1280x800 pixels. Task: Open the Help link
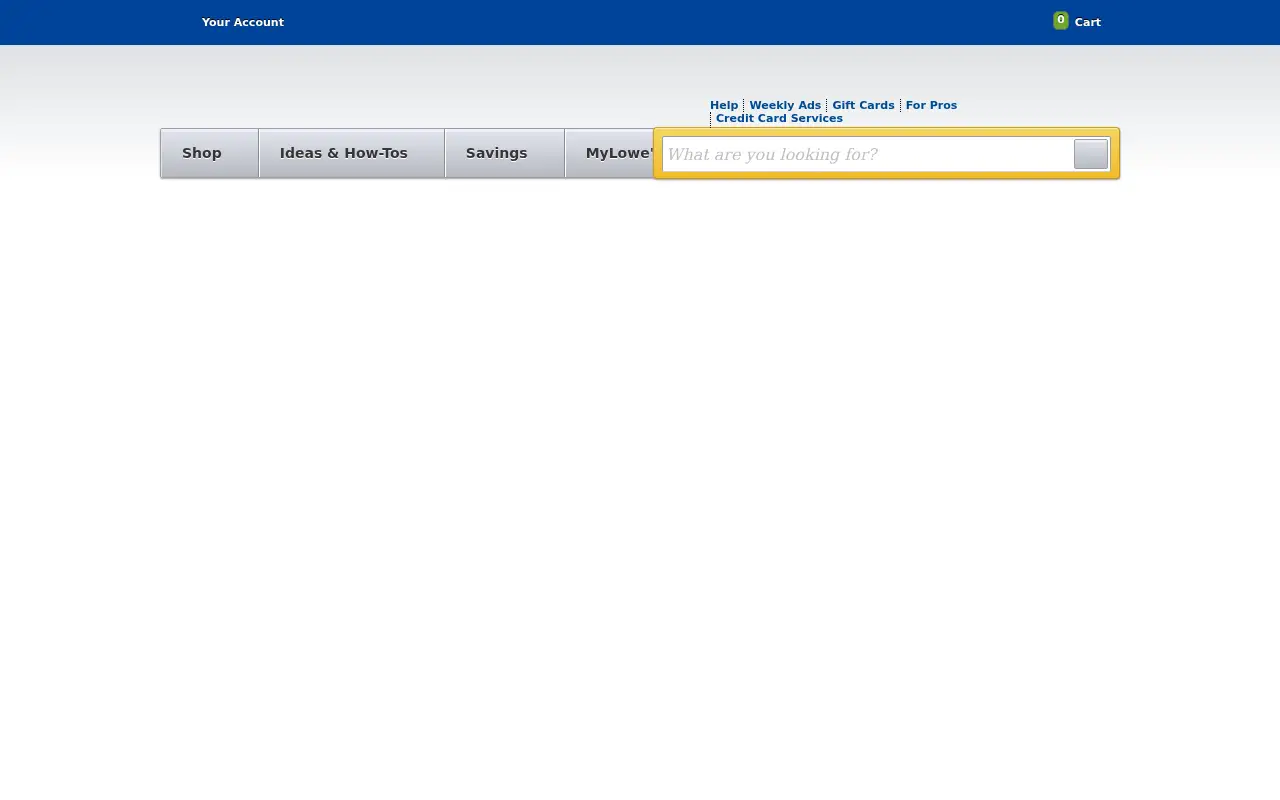[x=724, y=105]
